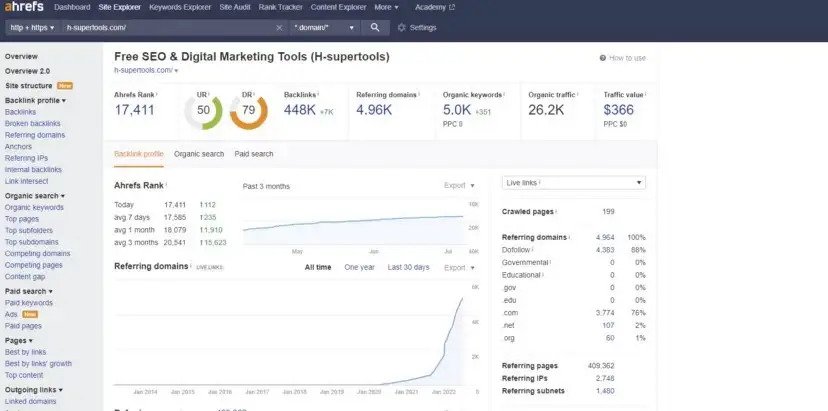This screenshot has height=411, width=828.
Task: Open Broken backlinks in the sidebar
Action: pos(33,124)
